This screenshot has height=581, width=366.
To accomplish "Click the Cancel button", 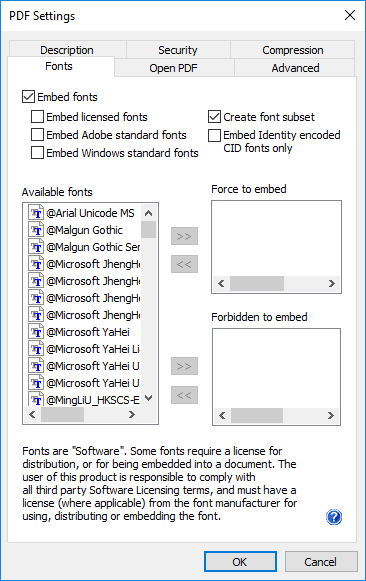I will pyautogui.click(x=321, y=562).
